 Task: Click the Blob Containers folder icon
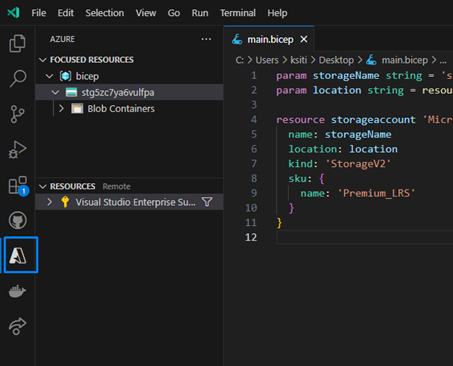77,109
